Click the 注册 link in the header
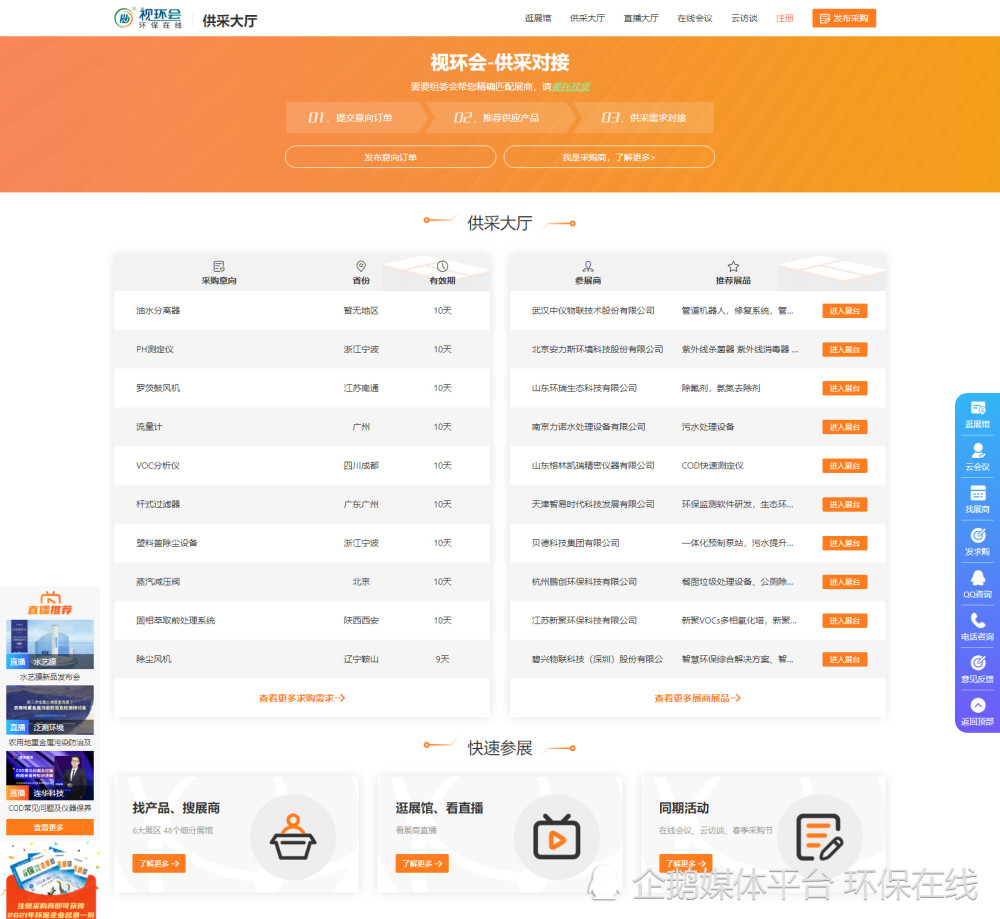Screen dimensions: 1000x919 click(x=784, y=18)
